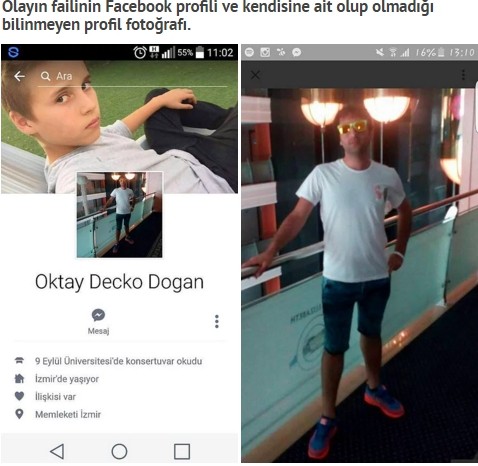This screenshot has width=478, height=466.
Task: Open the profile picture thumbnail
Action: click(x=120, y=215)
